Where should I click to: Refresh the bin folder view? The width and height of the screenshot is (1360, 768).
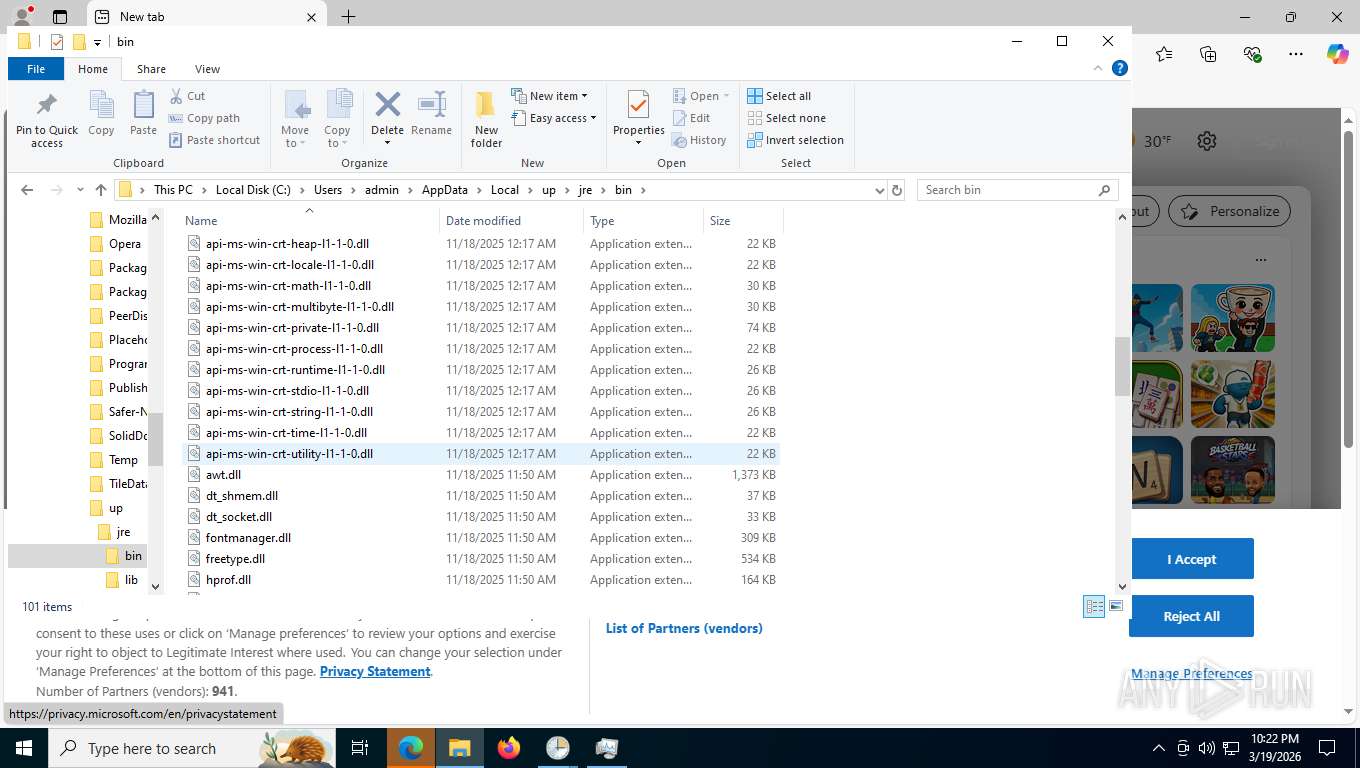click(x=897, y=190)
